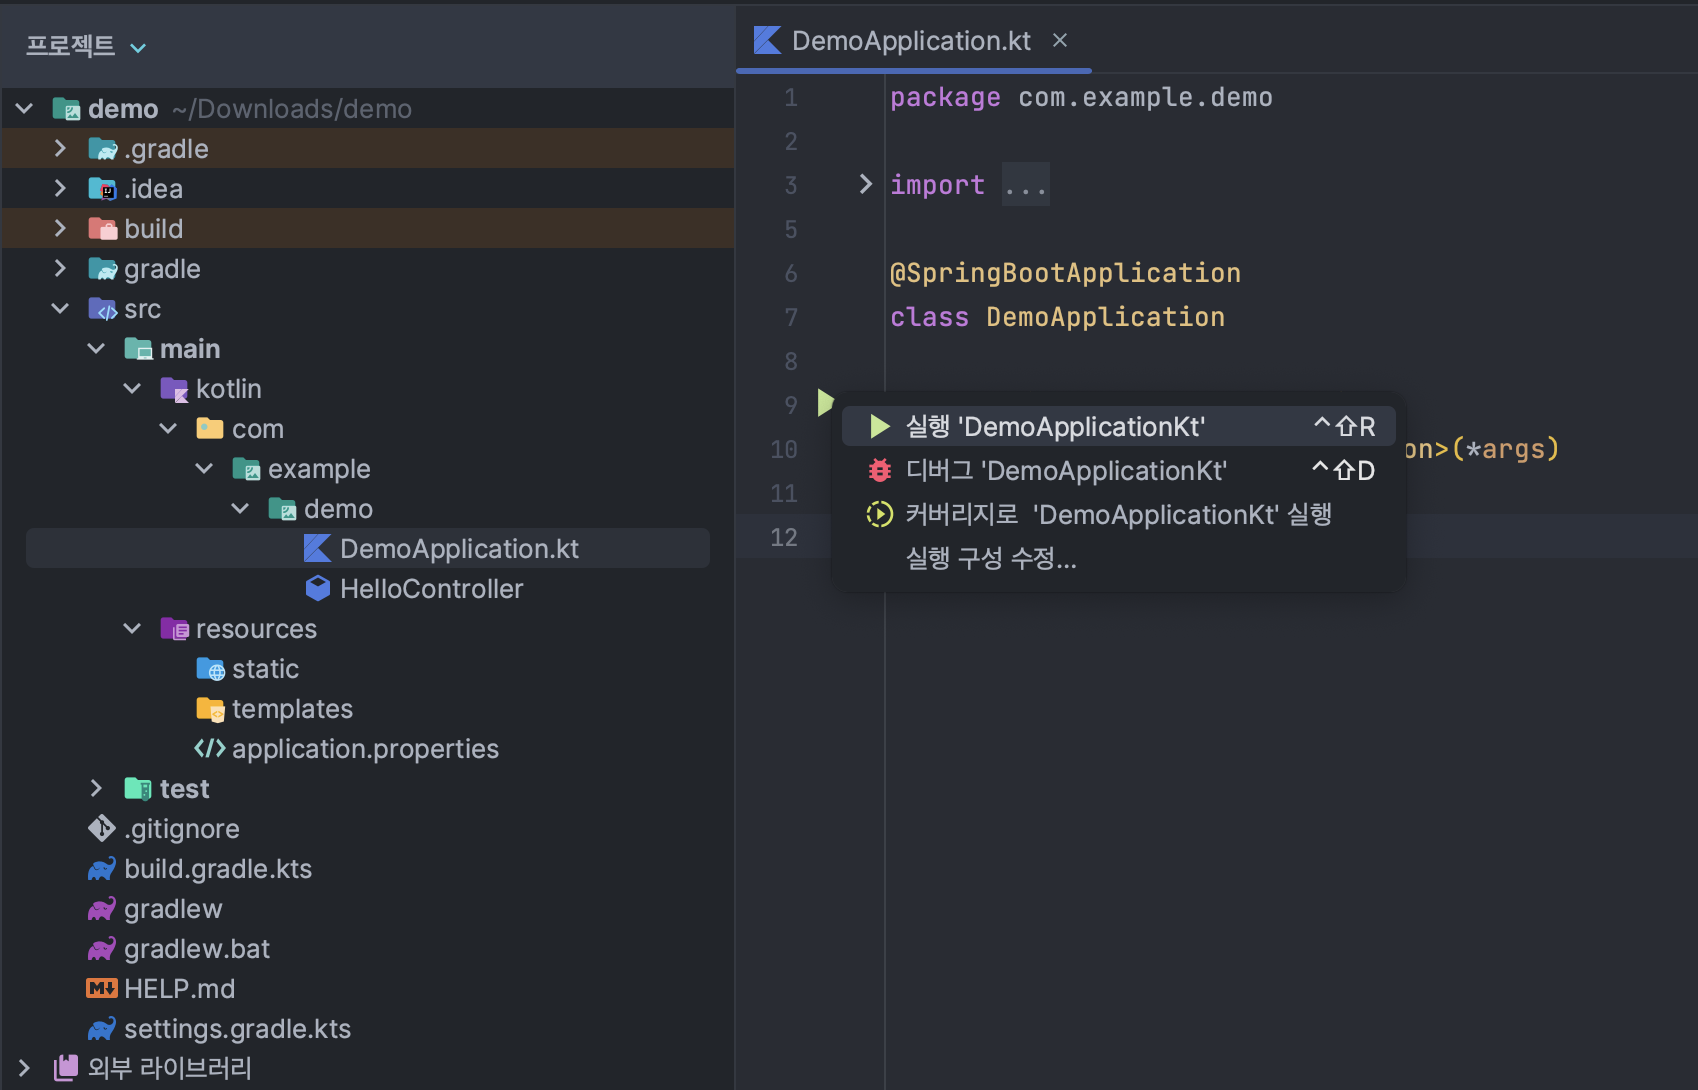The height and width of the screenshot is (1090, 1698).
Task: Select 실행 'DemoApplicationKt' menu item
Action: (x=1054, y=427)
